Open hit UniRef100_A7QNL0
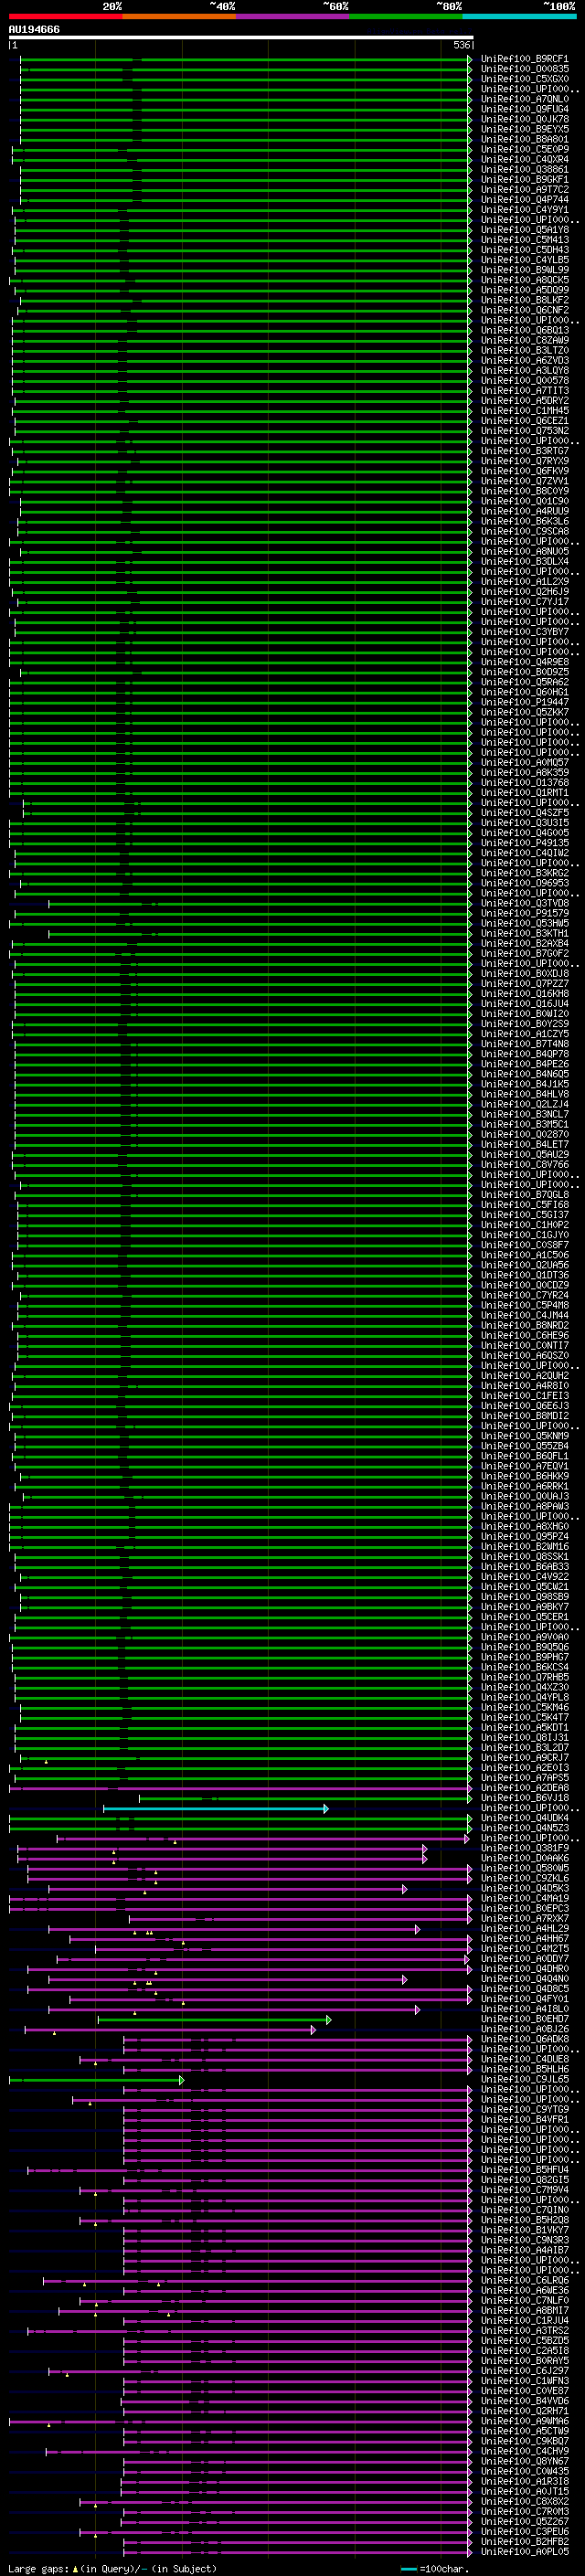Image resolution: width=585 pixels, height=2576 pixels. point(524,99)
